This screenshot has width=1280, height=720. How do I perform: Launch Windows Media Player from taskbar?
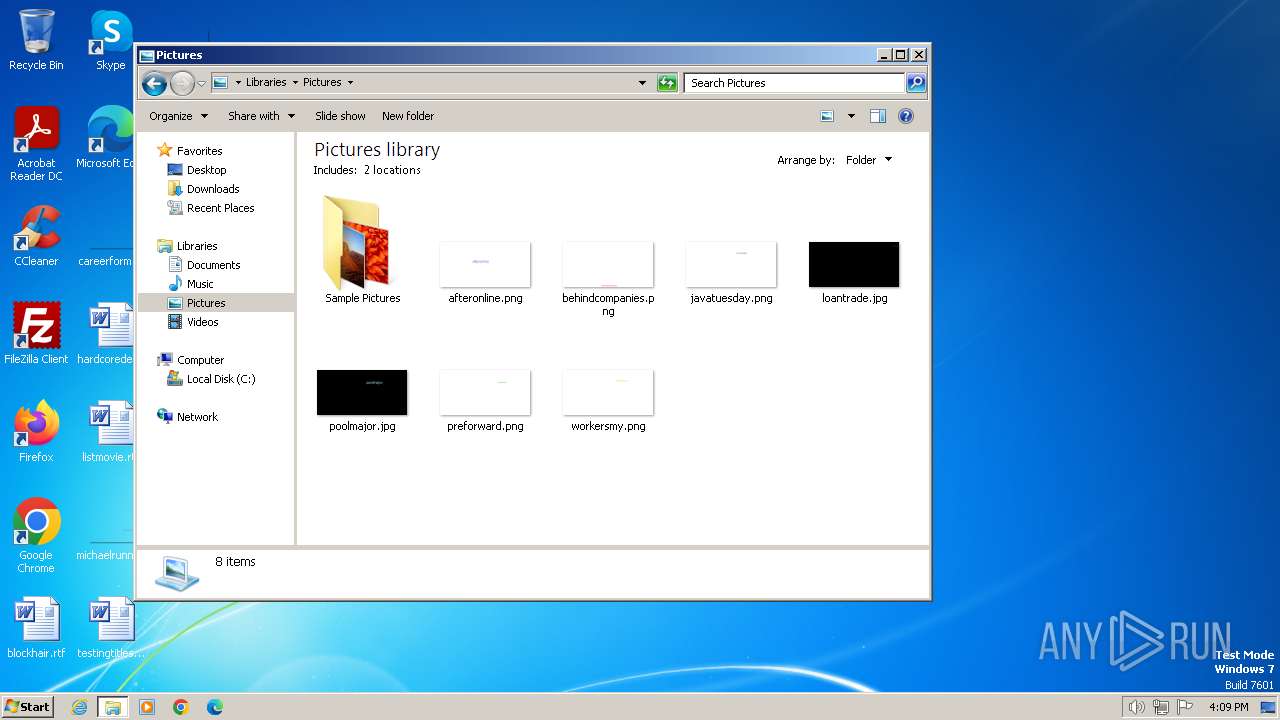point(147,707)
